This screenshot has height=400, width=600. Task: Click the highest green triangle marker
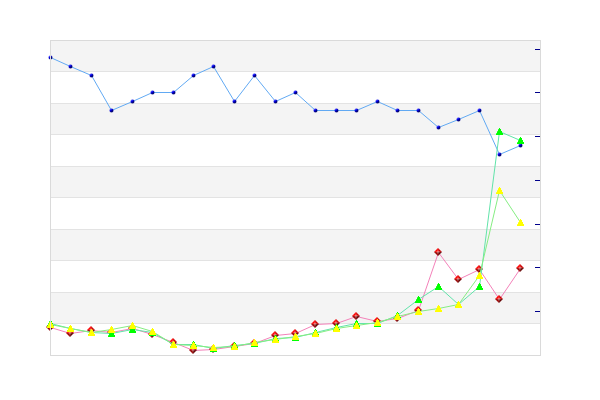click(x=499, y=132)
